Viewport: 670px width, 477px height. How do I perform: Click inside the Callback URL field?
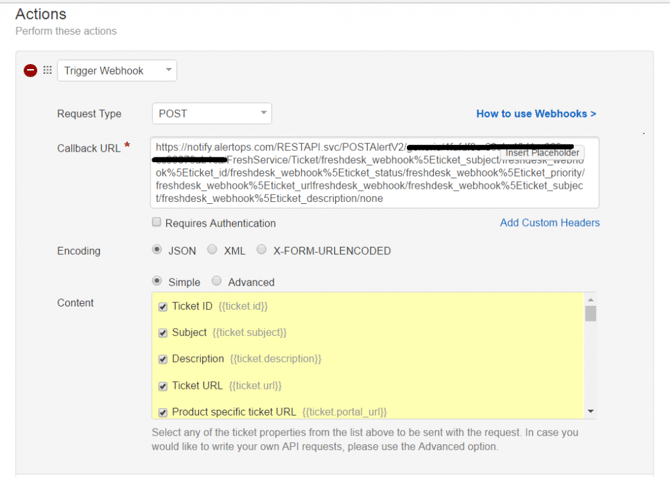[x=375, y=185]
